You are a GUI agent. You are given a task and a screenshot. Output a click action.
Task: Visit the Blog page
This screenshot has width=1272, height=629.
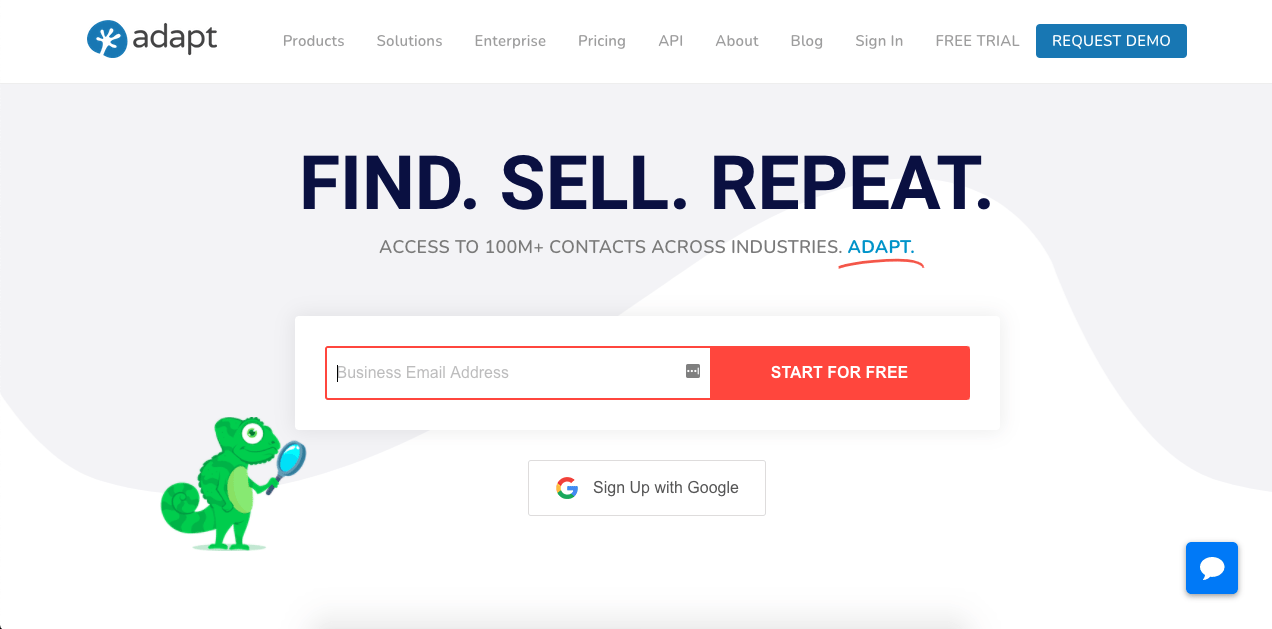click(x=806, y=41)
